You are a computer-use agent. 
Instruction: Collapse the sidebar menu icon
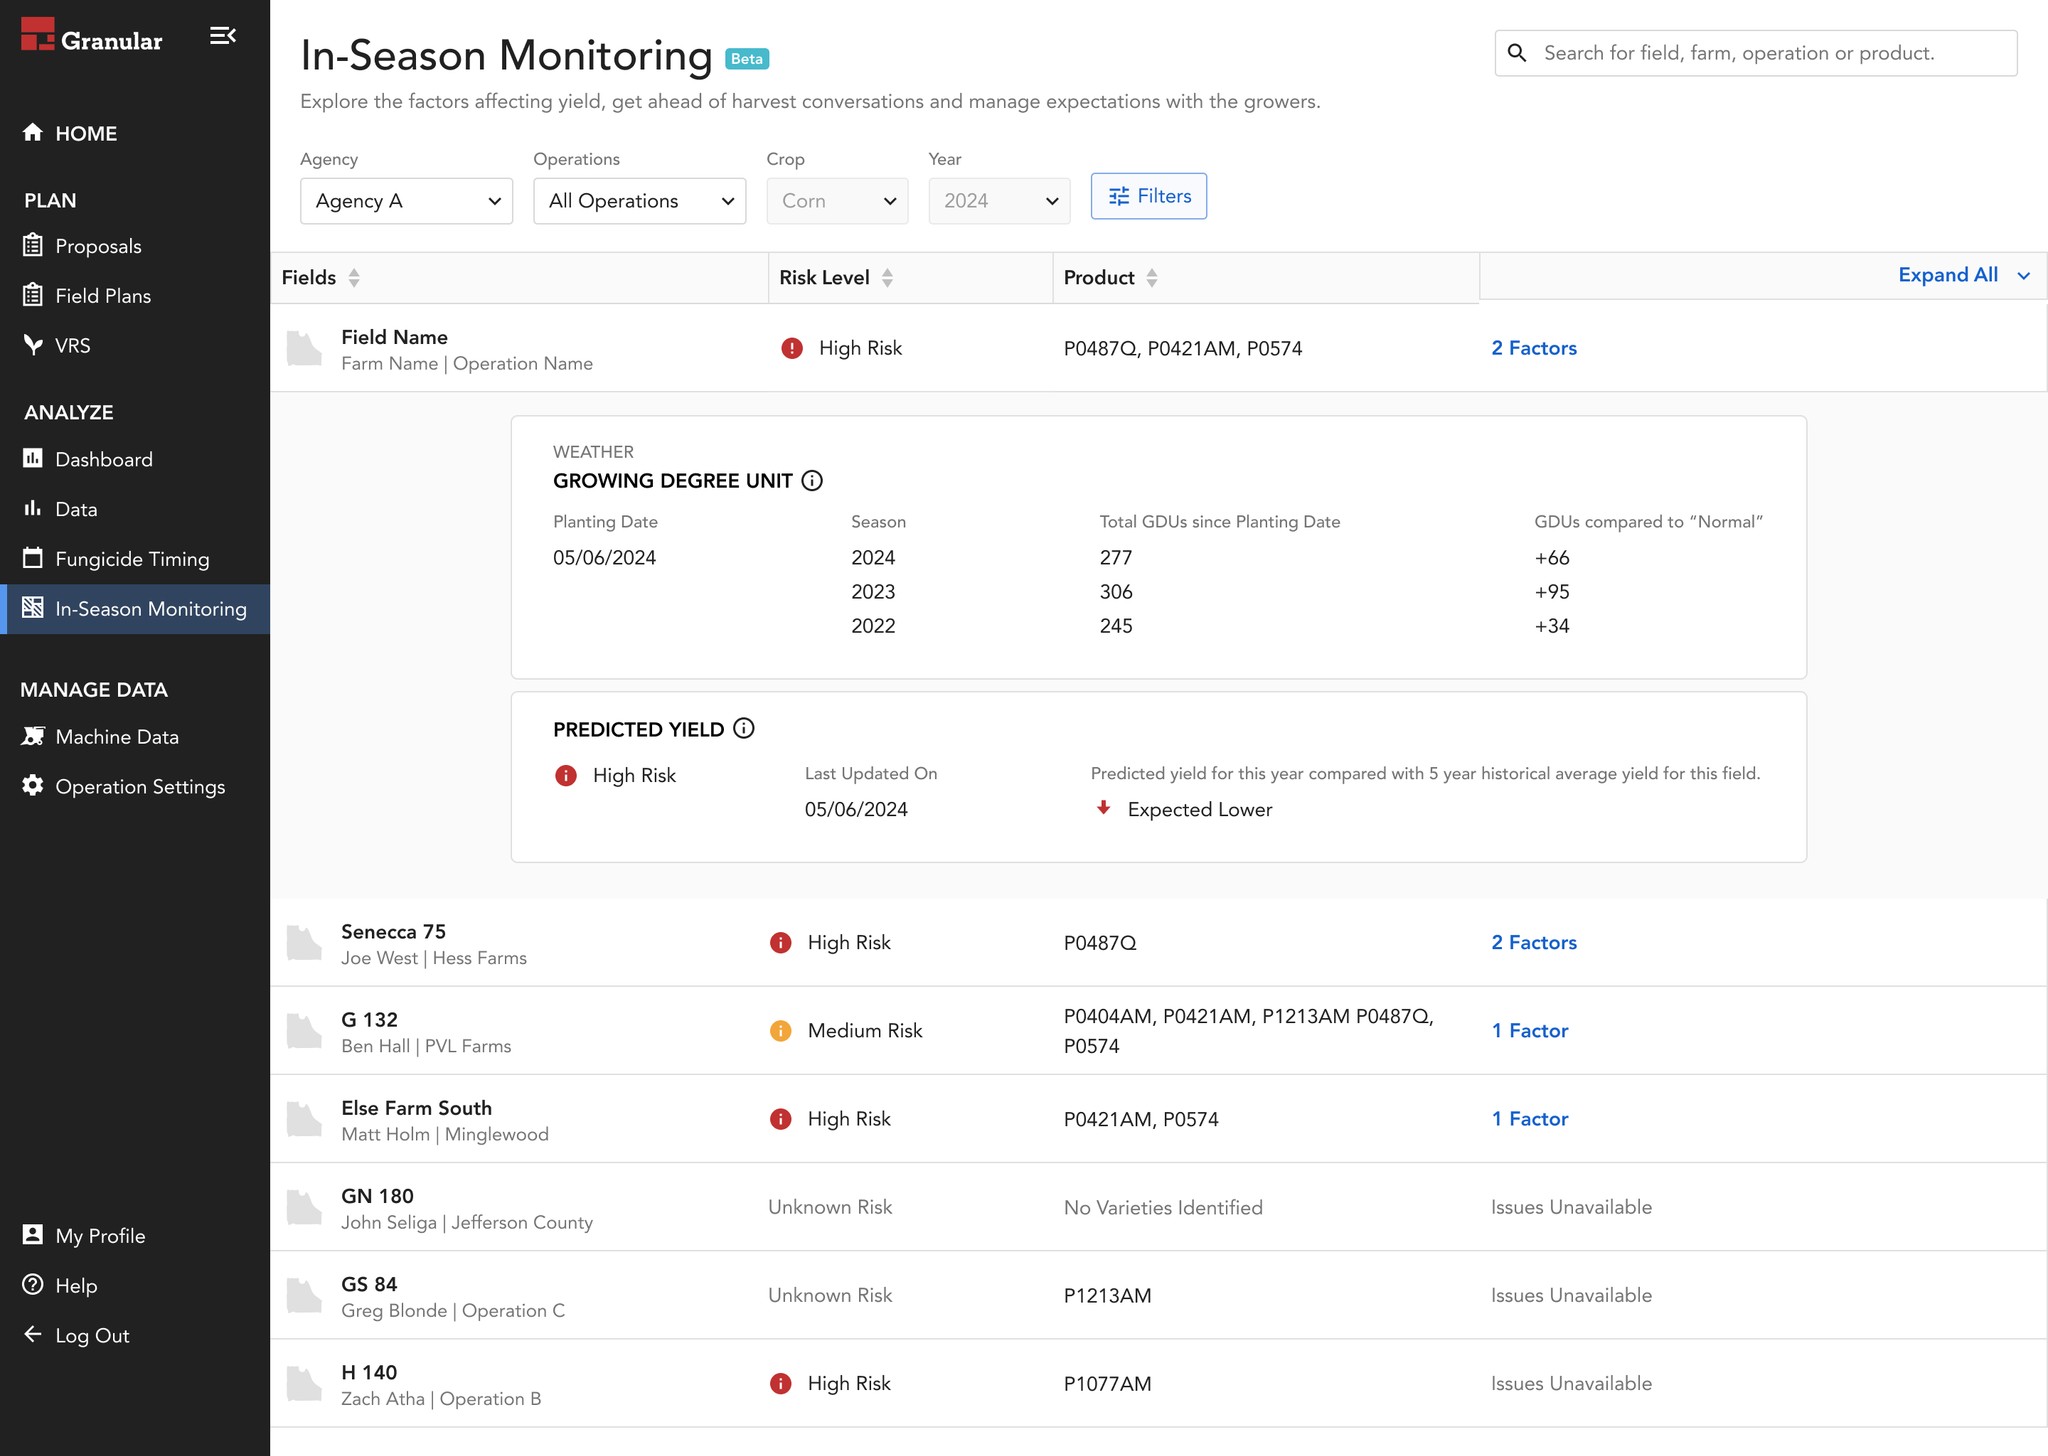[222, 36]
